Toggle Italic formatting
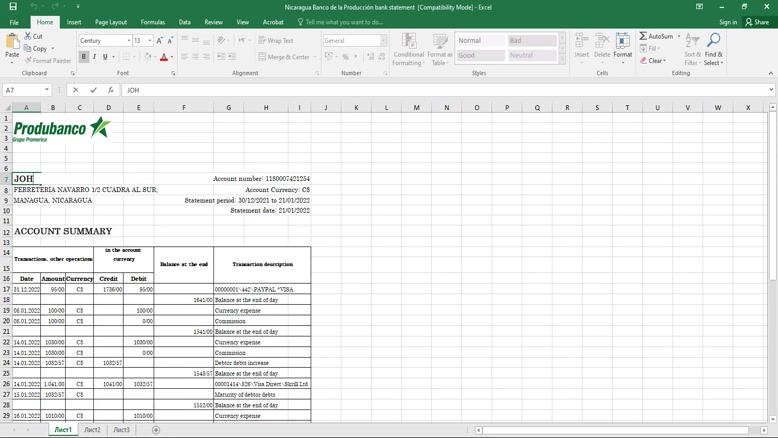This screenshot has width=778, height=438. click(95, 57)
